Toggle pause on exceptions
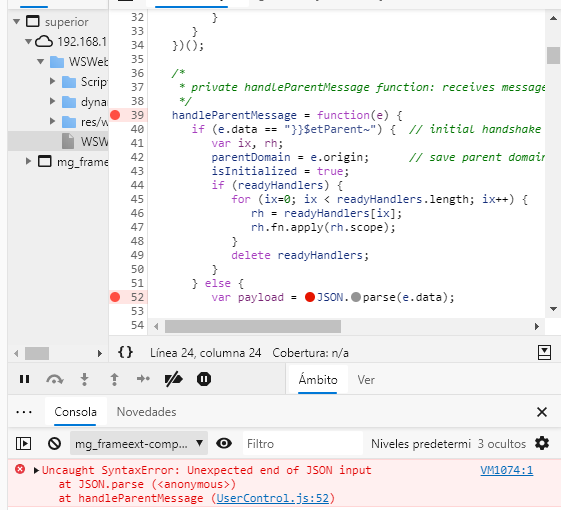This screenshot has height=510, width=561. coord(204,379)
